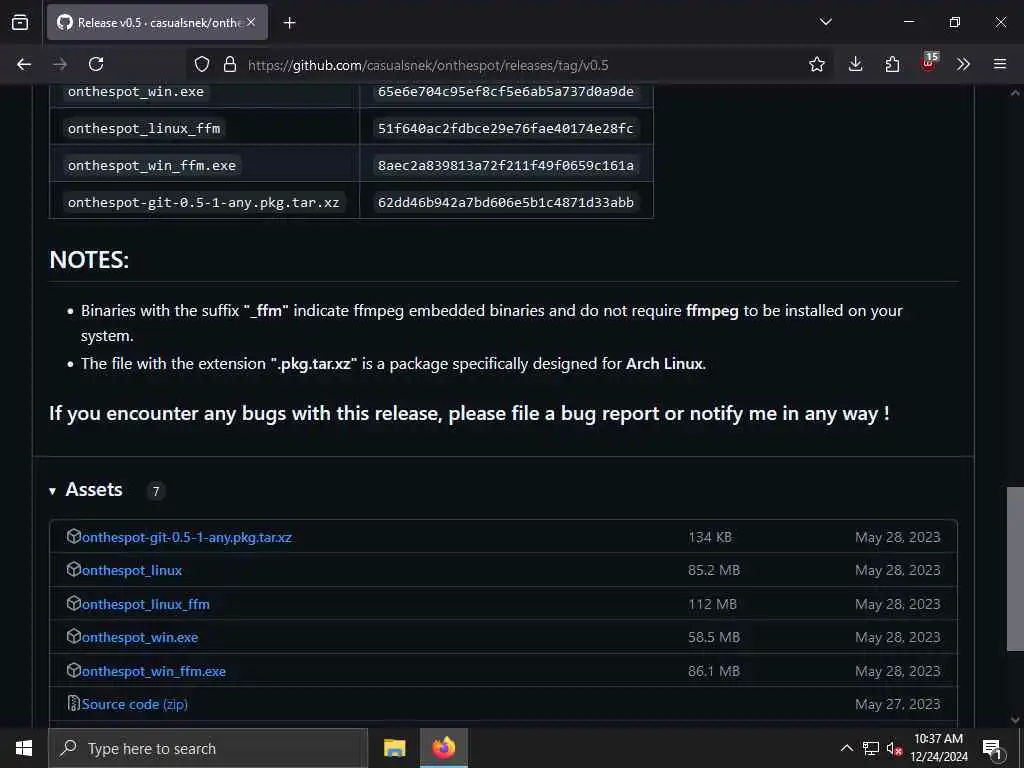Viewport: 1024px width, 768px height.
Task: Show more tools overflow chevron
Action: [x=963, y=64]
